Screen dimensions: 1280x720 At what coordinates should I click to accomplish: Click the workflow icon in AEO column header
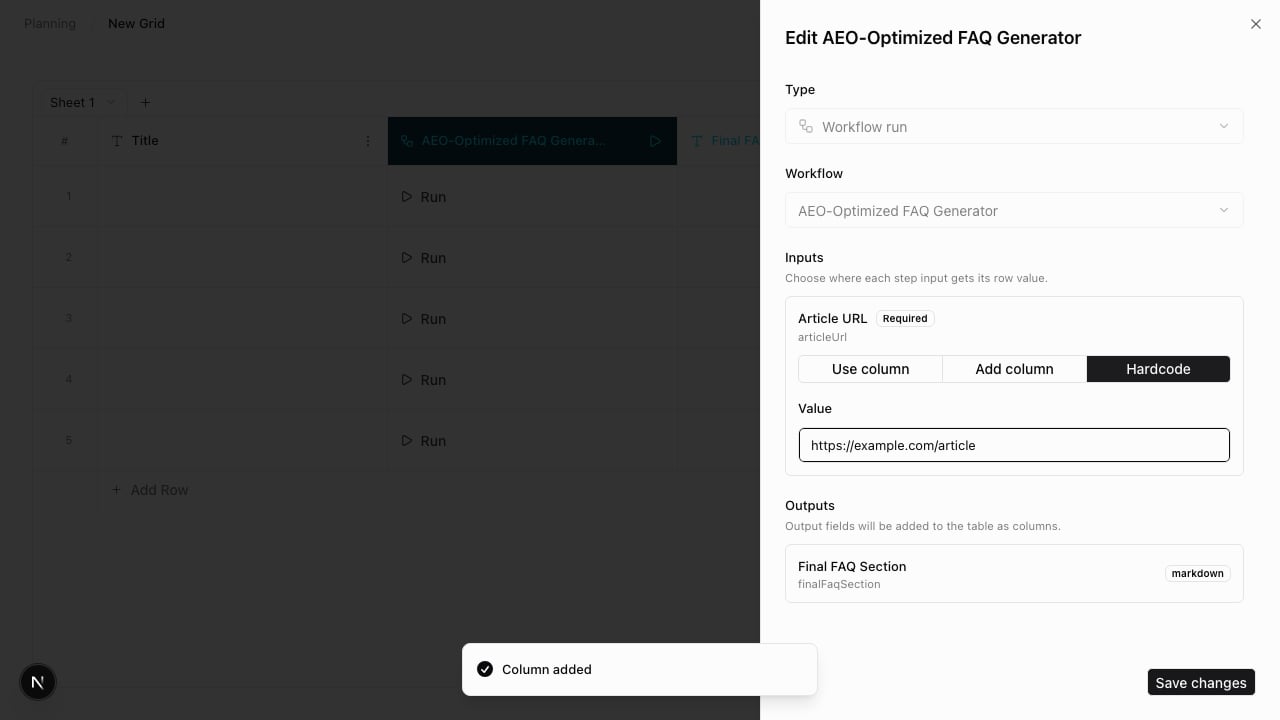point(407,141)
